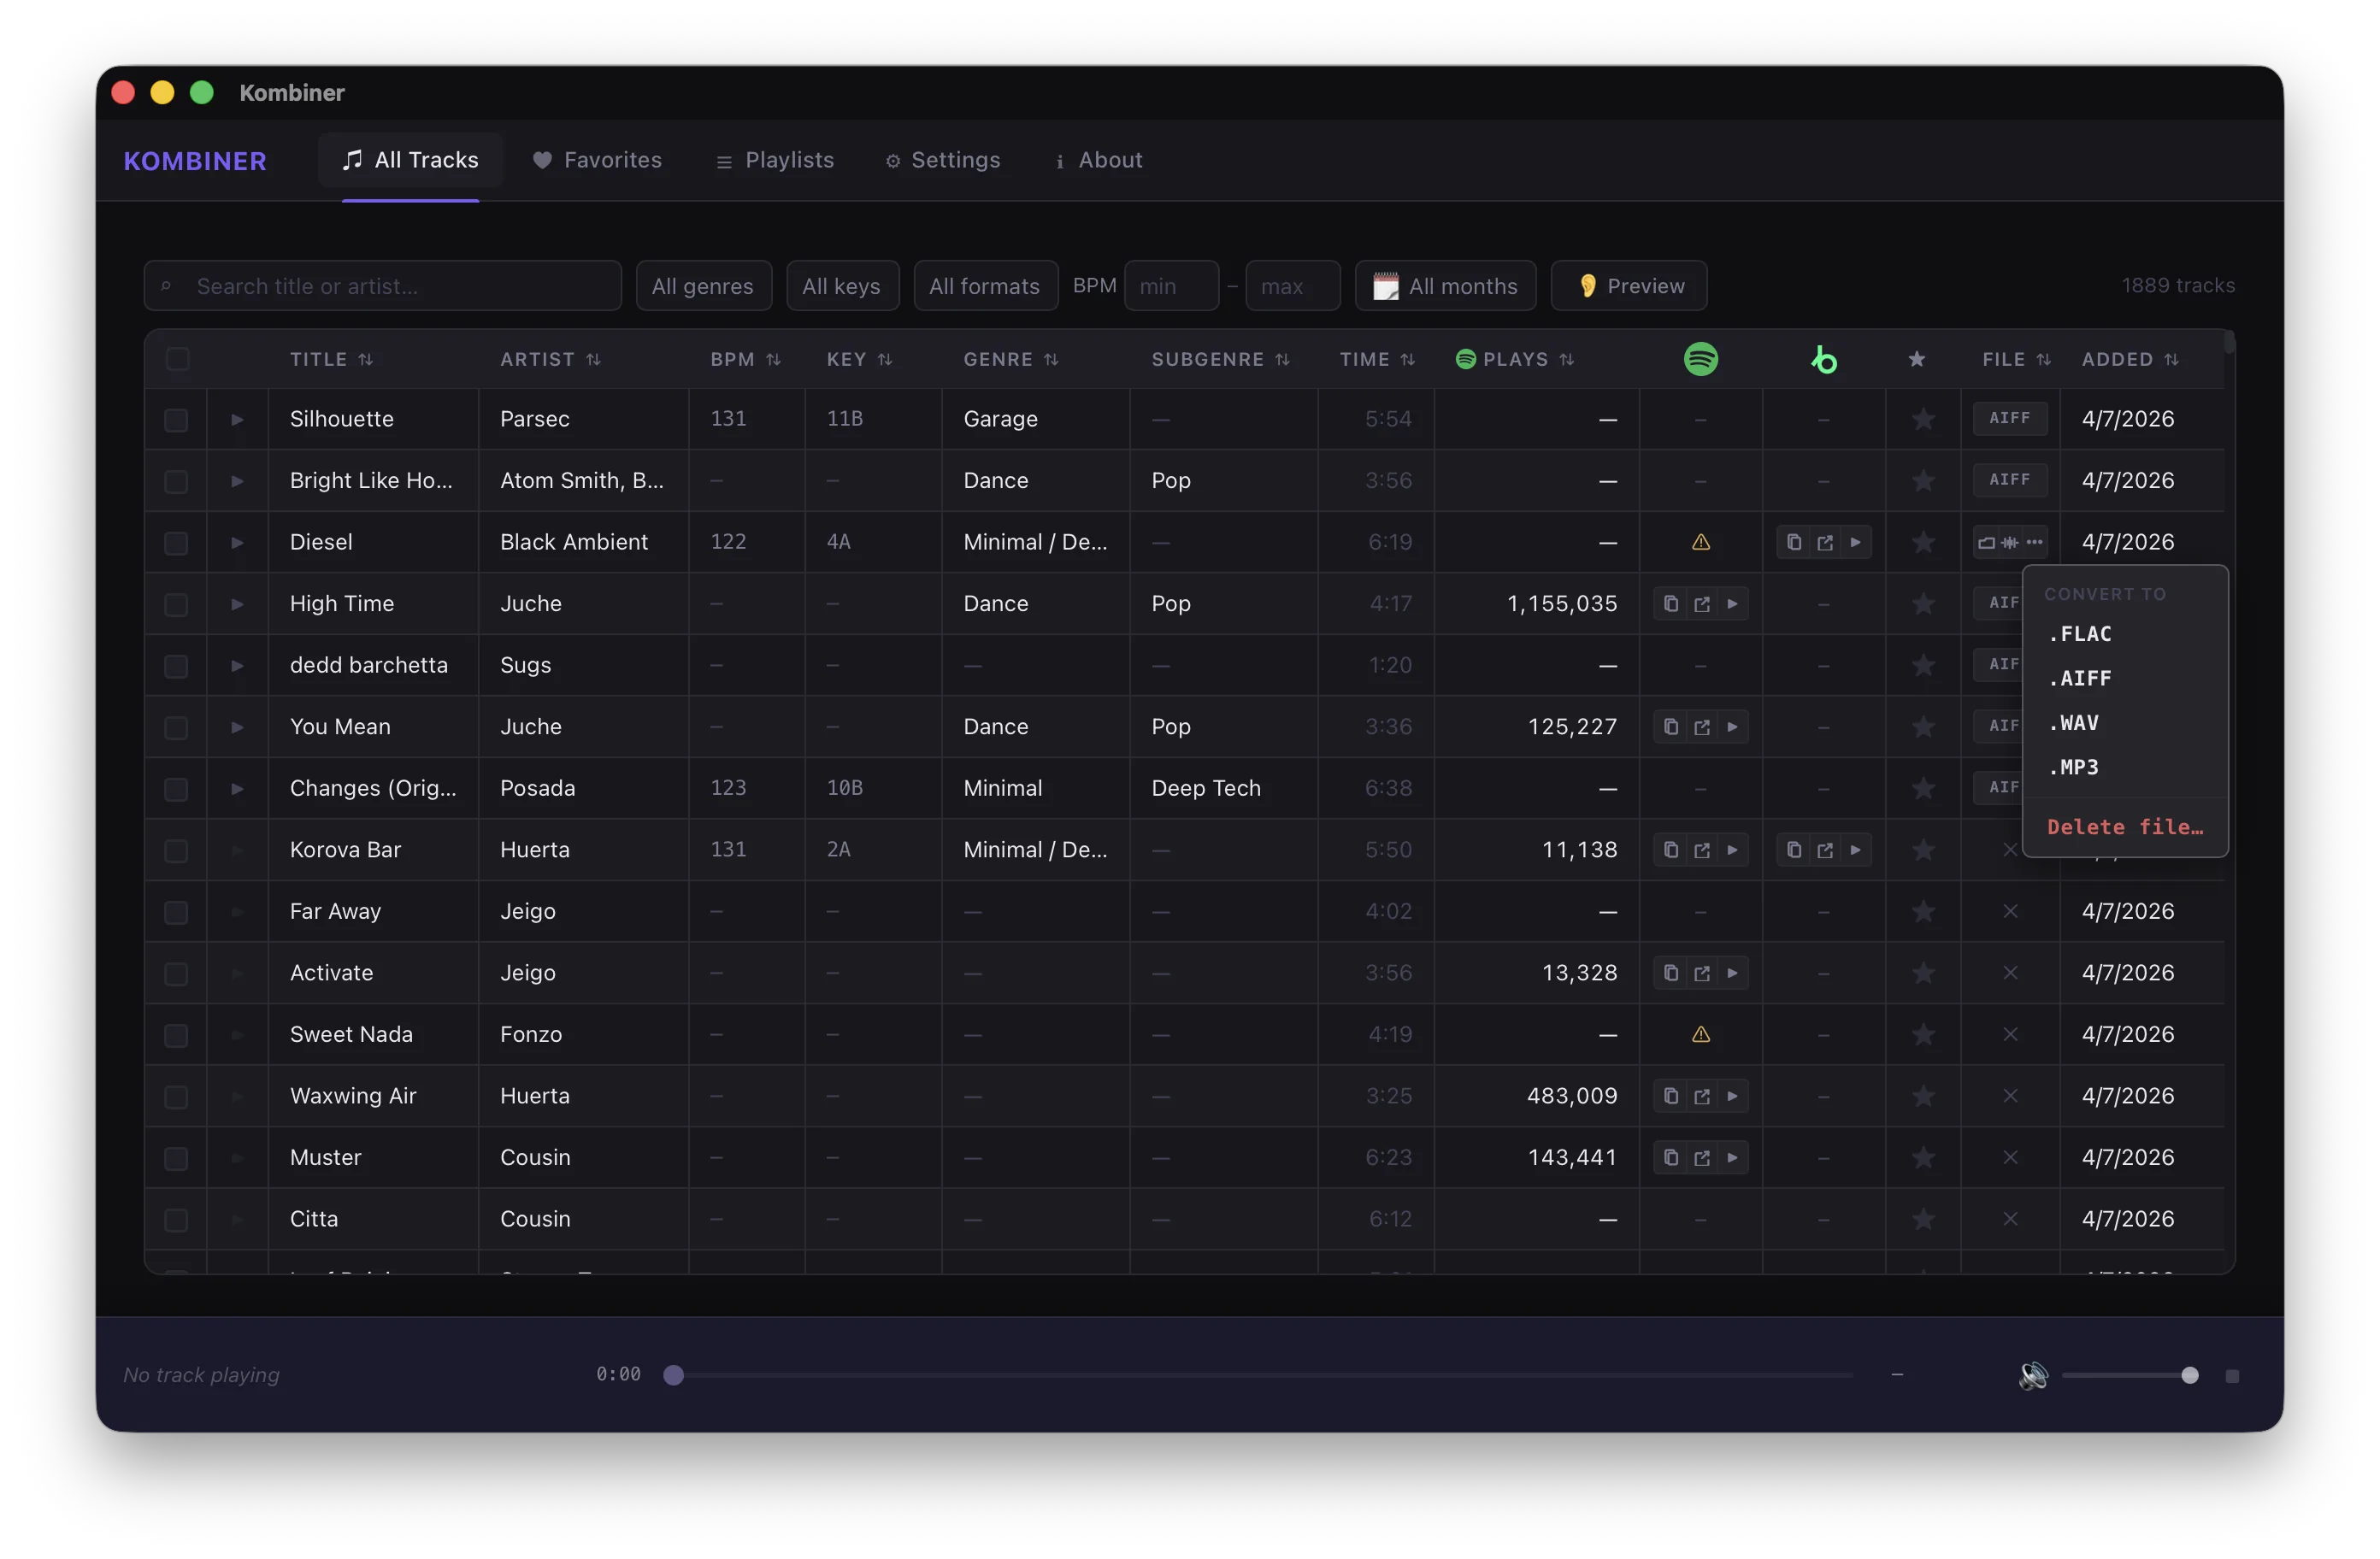
Task: Open the All formats dropdown
Action: click(985, 286)
